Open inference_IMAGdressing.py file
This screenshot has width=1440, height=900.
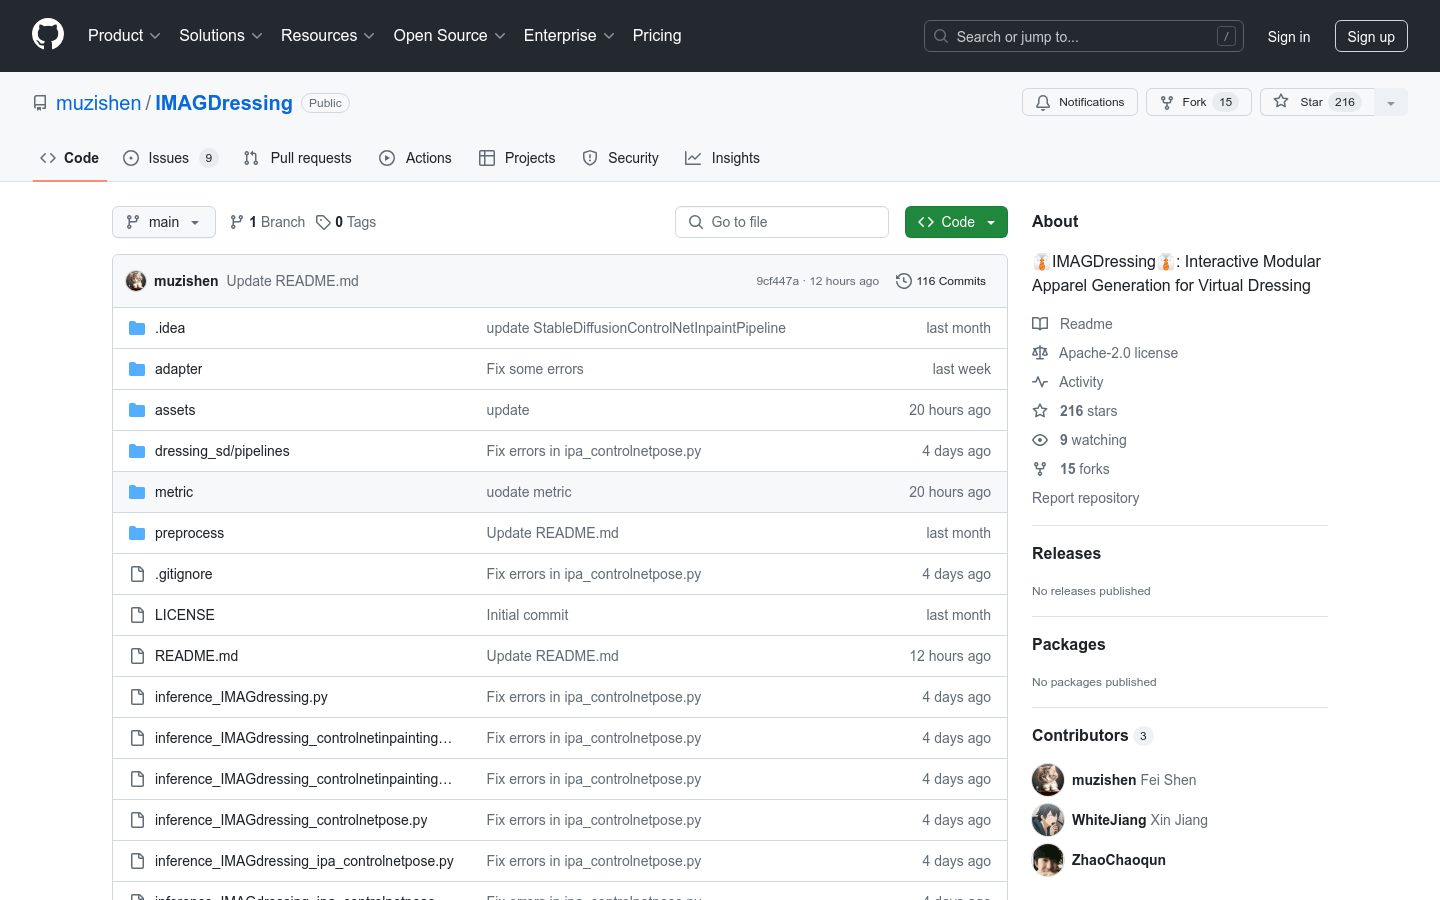[x=241, y=697]
